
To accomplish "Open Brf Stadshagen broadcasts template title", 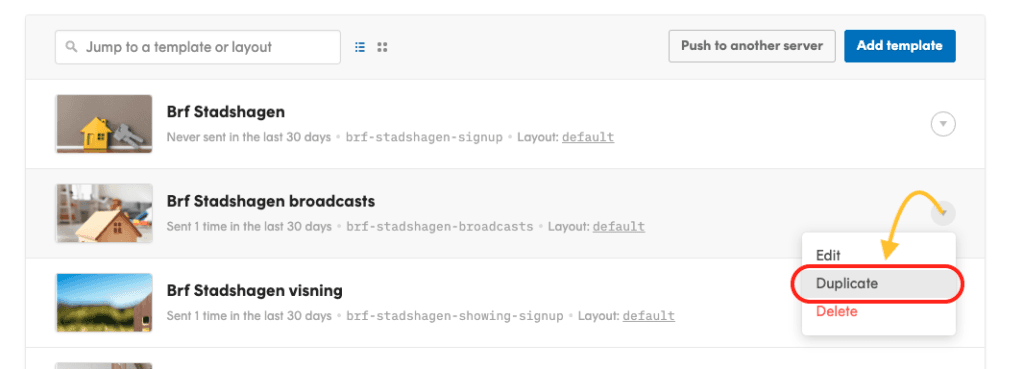I will pos(271,201).
